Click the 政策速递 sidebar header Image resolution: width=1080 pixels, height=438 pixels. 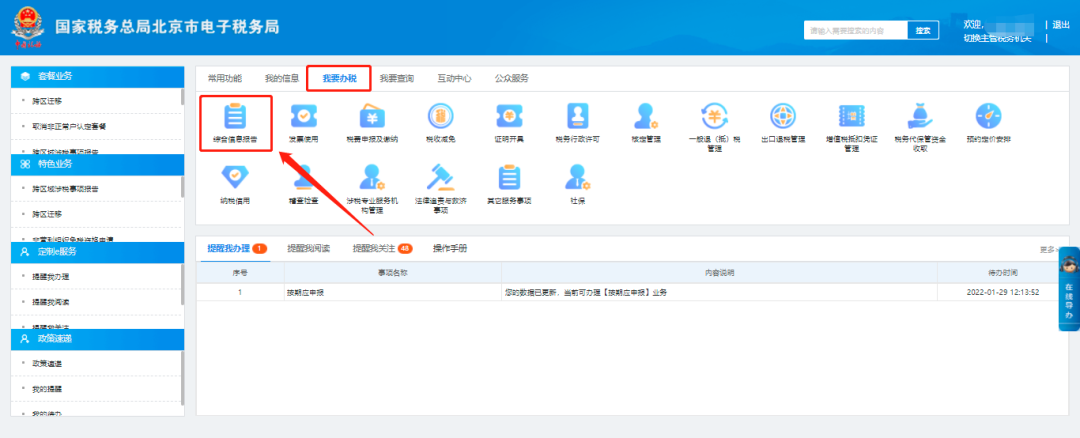click(98, 339)
